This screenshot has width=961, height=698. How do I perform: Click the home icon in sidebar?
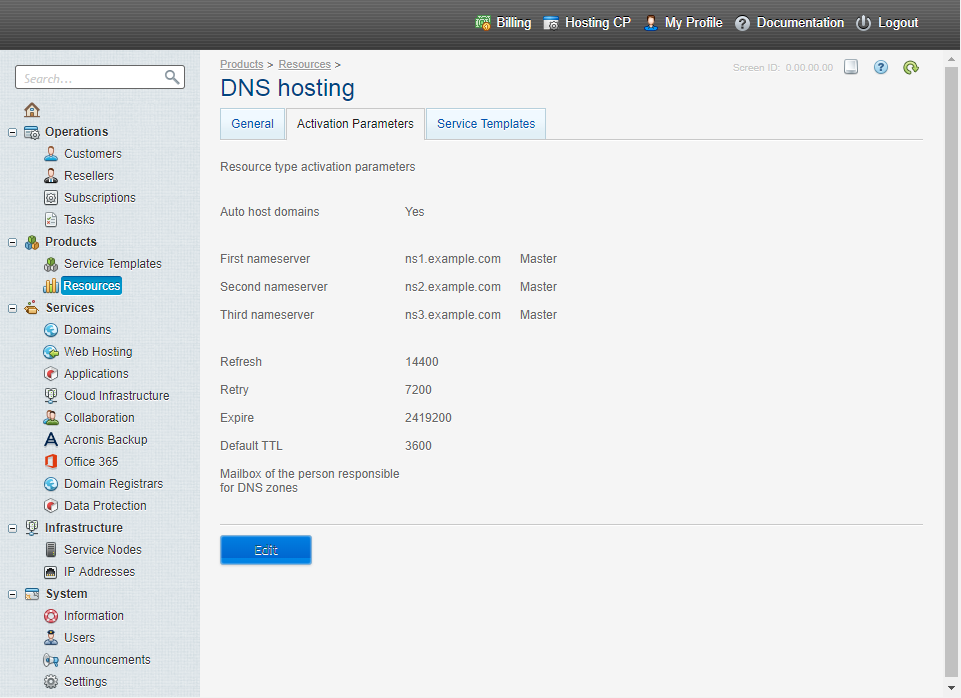coord(32,110)
